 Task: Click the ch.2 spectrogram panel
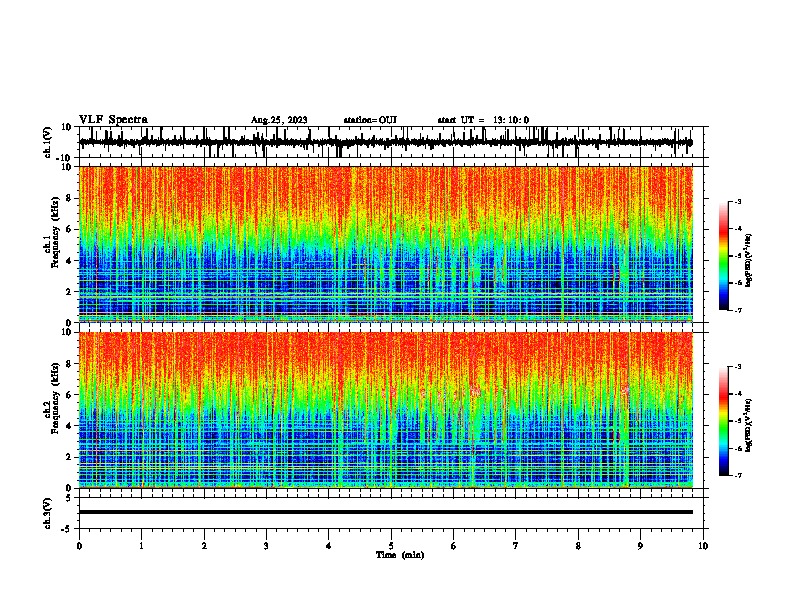[386, 410]
